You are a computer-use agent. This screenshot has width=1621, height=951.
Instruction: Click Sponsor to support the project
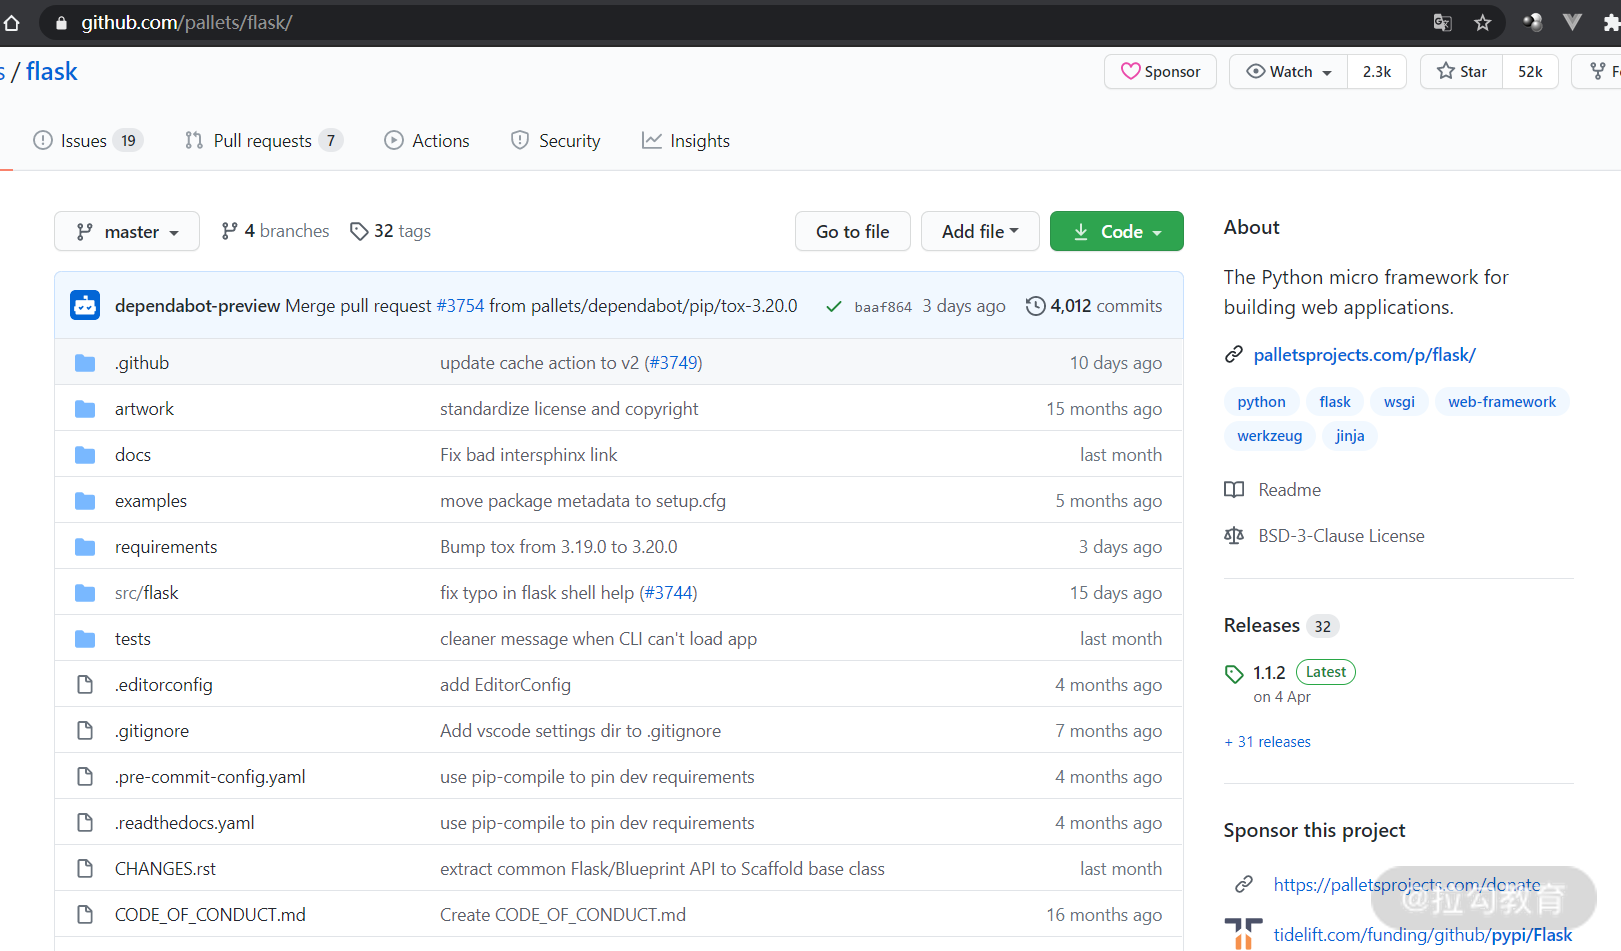(x=1159, y=71)
